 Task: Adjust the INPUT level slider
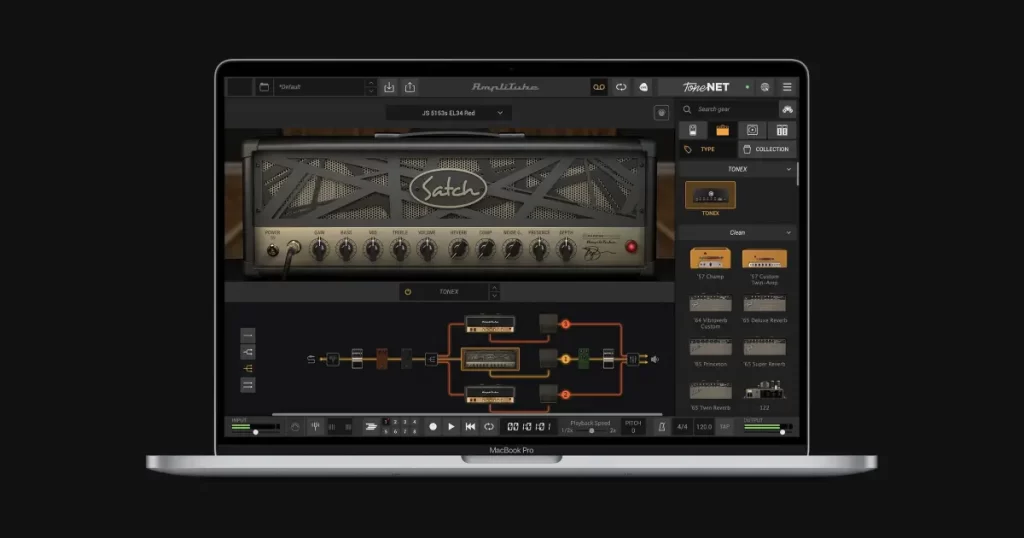point(255,432)
